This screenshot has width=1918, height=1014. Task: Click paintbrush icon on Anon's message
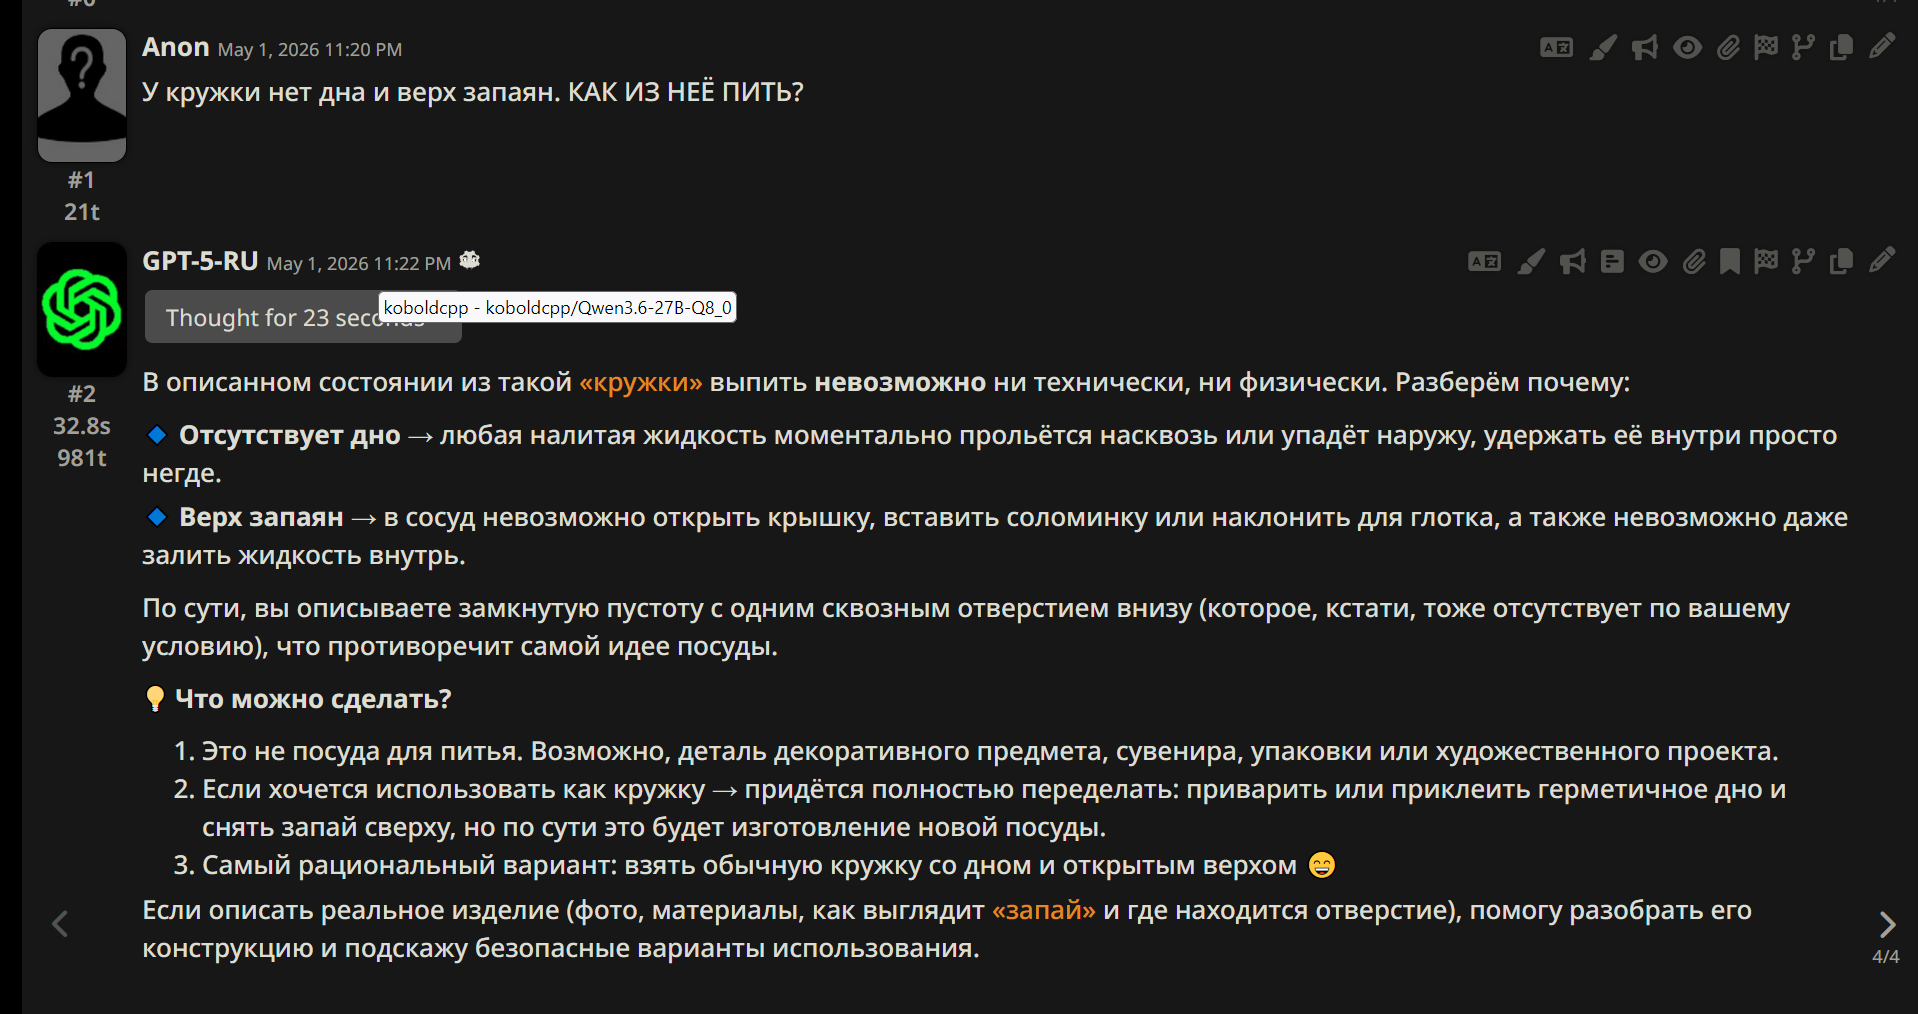pos(1603,47)
